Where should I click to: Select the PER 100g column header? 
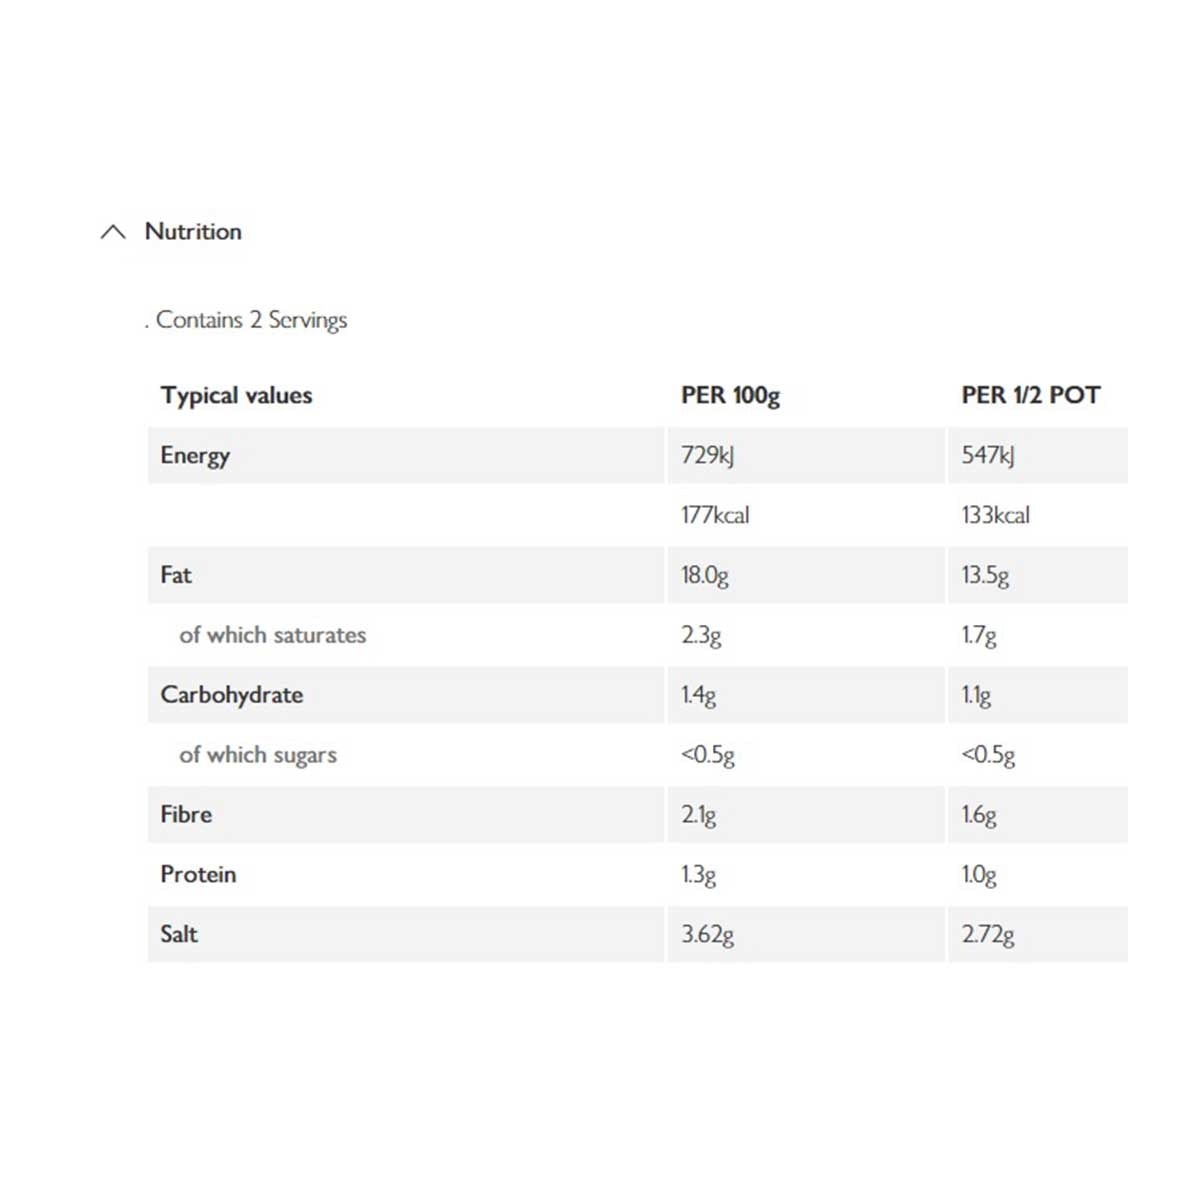coord(730,395)
